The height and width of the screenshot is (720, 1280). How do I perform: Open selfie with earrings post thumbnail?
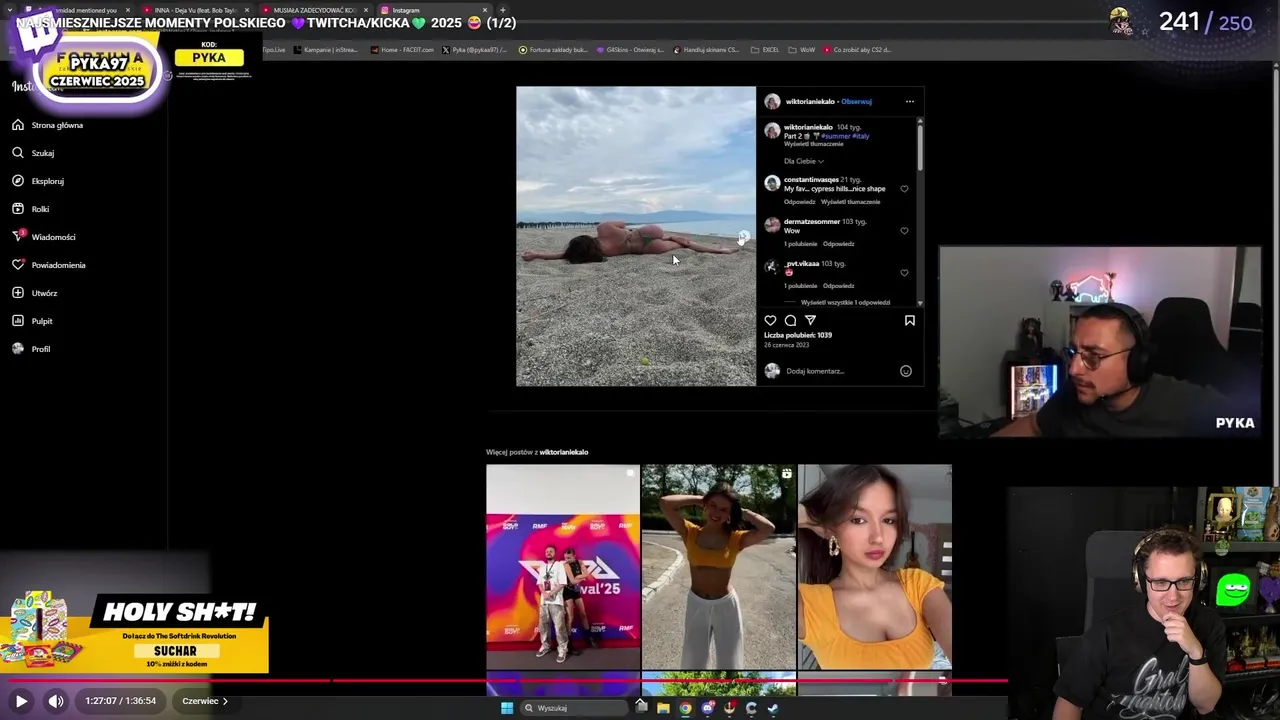pos(875,566)
